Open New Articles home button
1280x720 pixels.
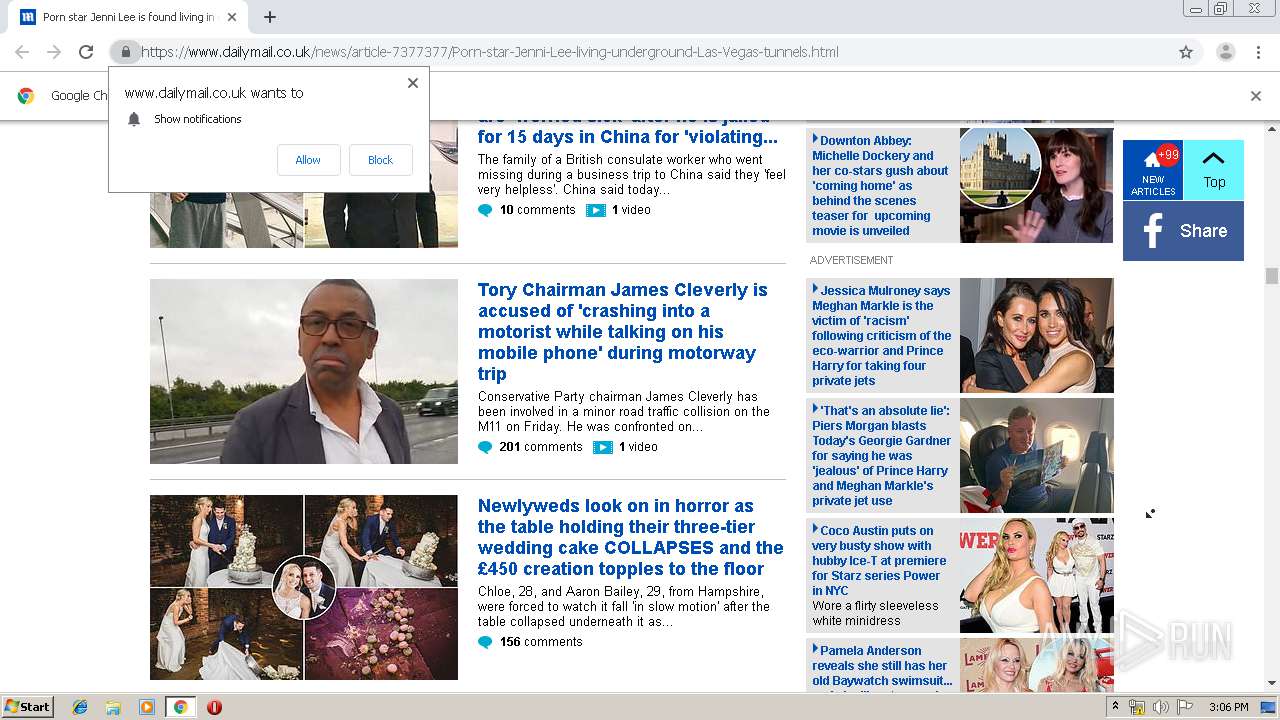coord(1153,170)
